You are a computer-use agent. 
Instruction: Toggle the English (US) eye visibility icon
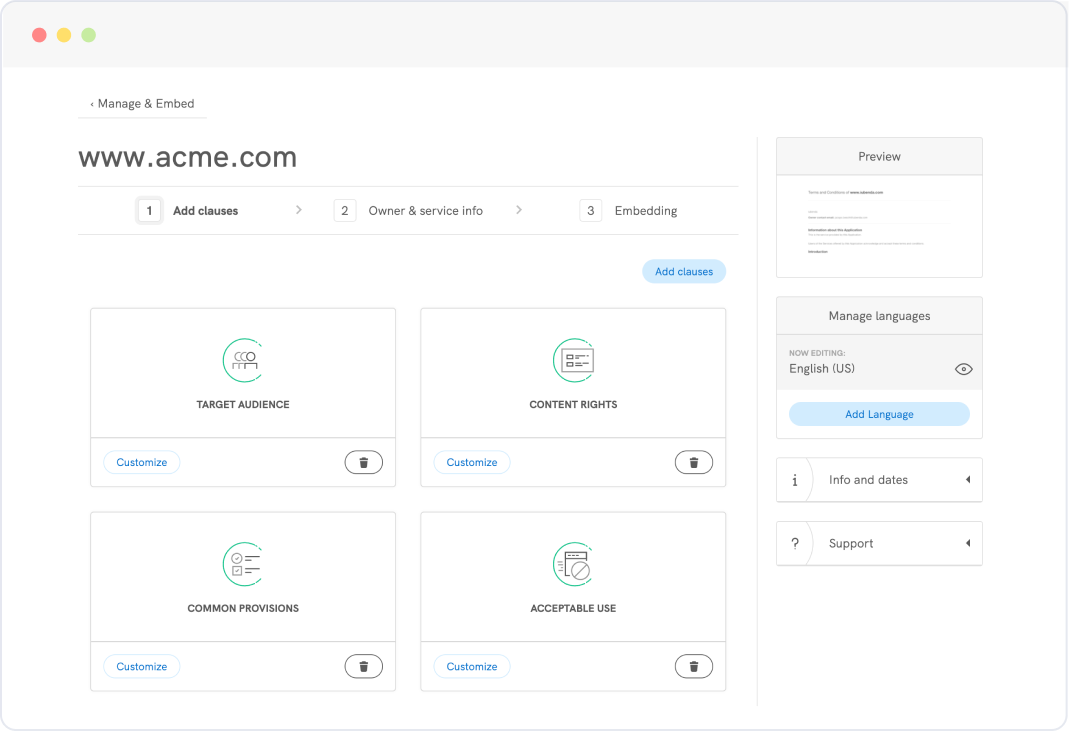coord(963,369)
